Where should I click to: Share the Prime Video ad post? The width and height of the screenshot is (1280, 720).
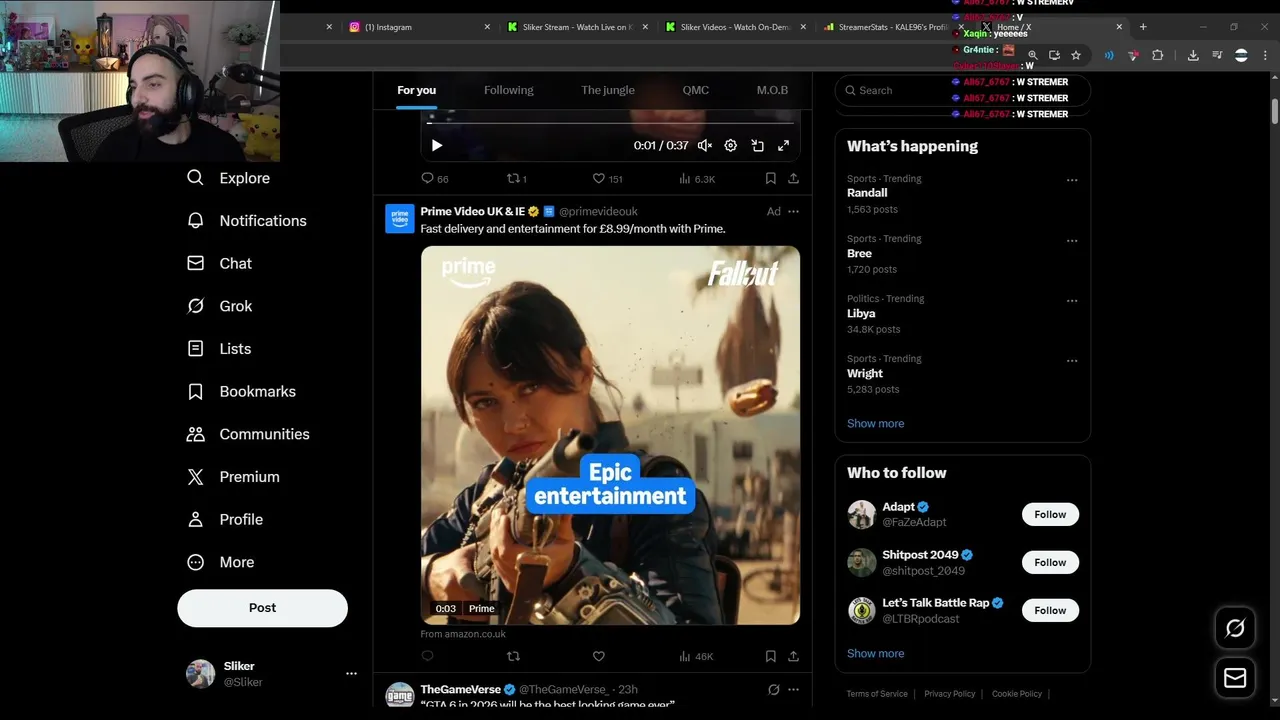click(x=793, y=657)
